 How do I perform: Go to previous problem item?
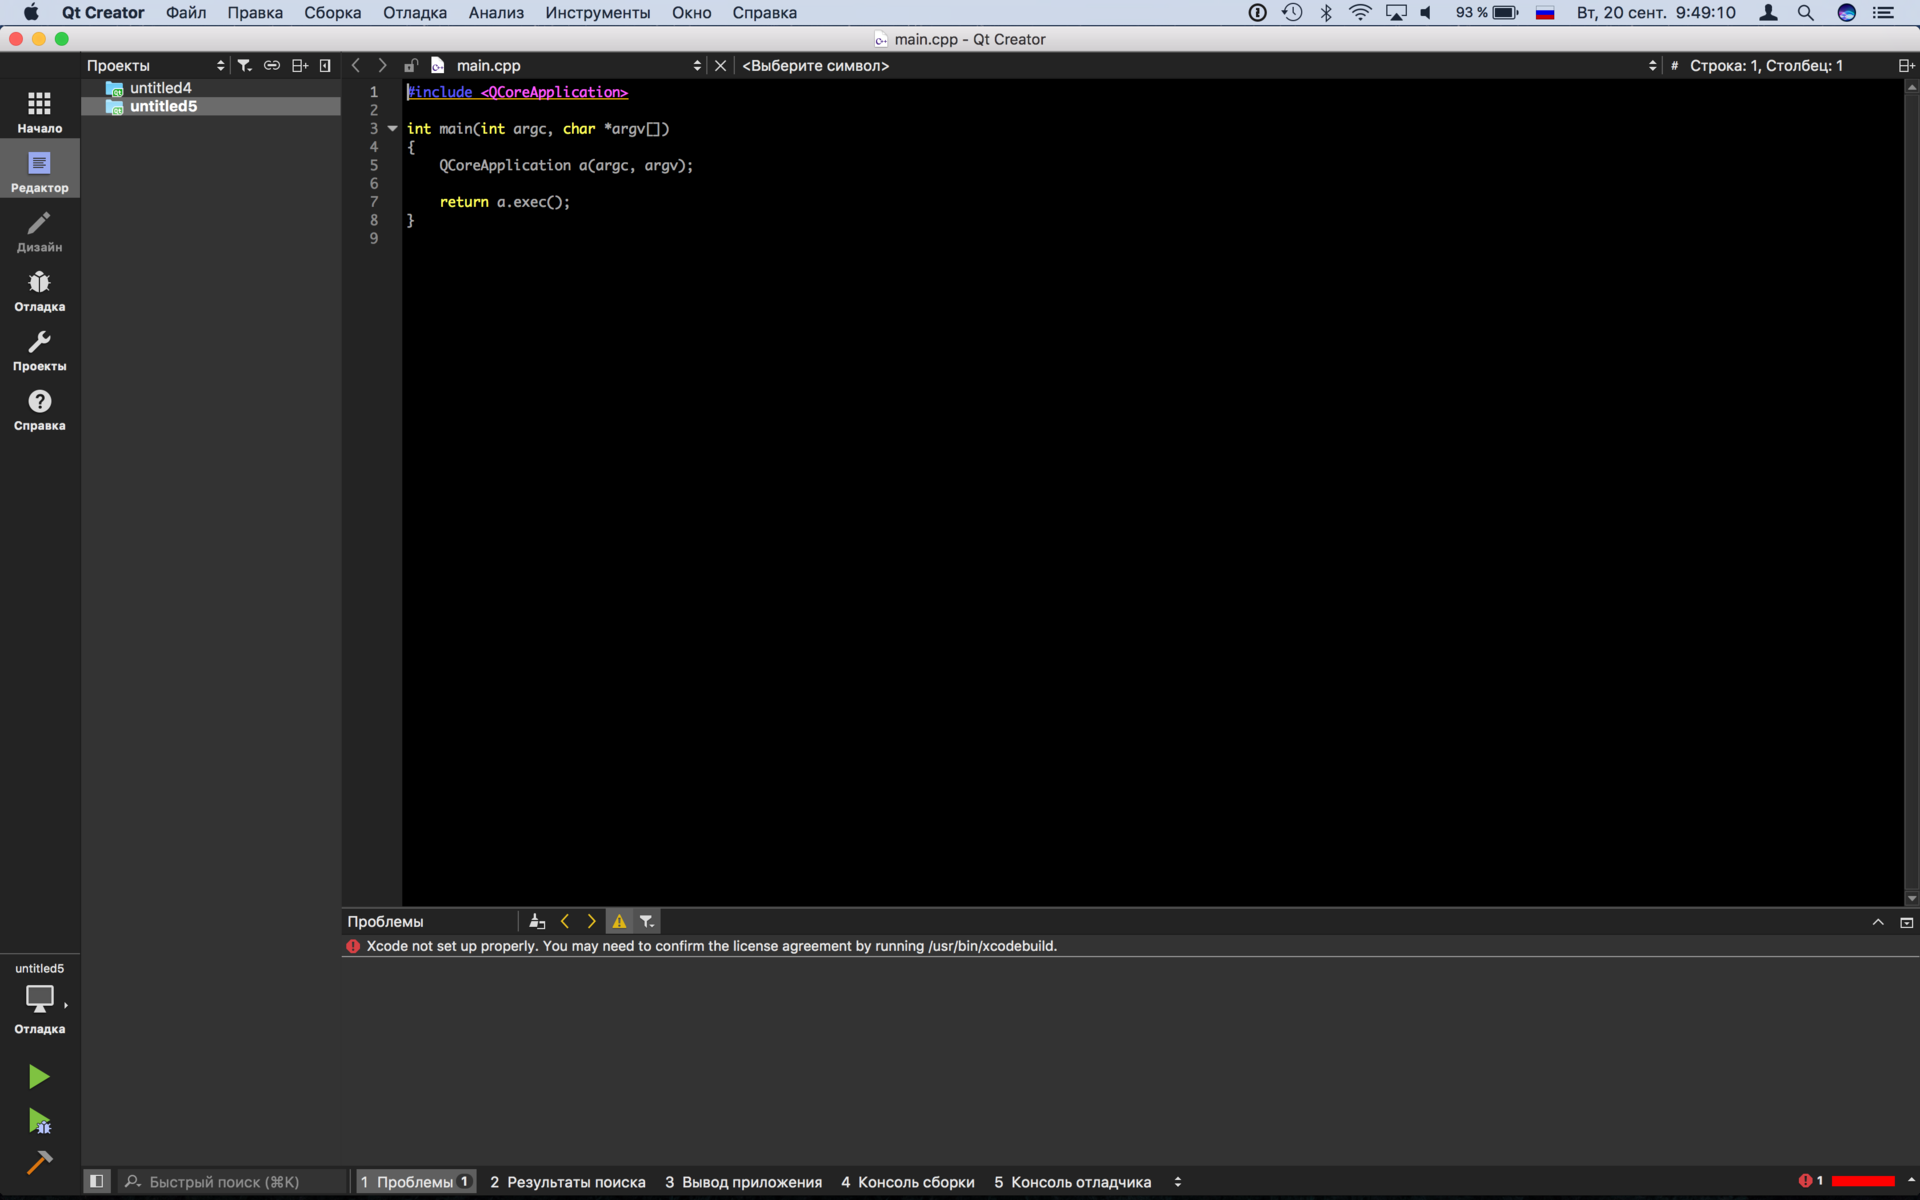[x=565, y=921]
